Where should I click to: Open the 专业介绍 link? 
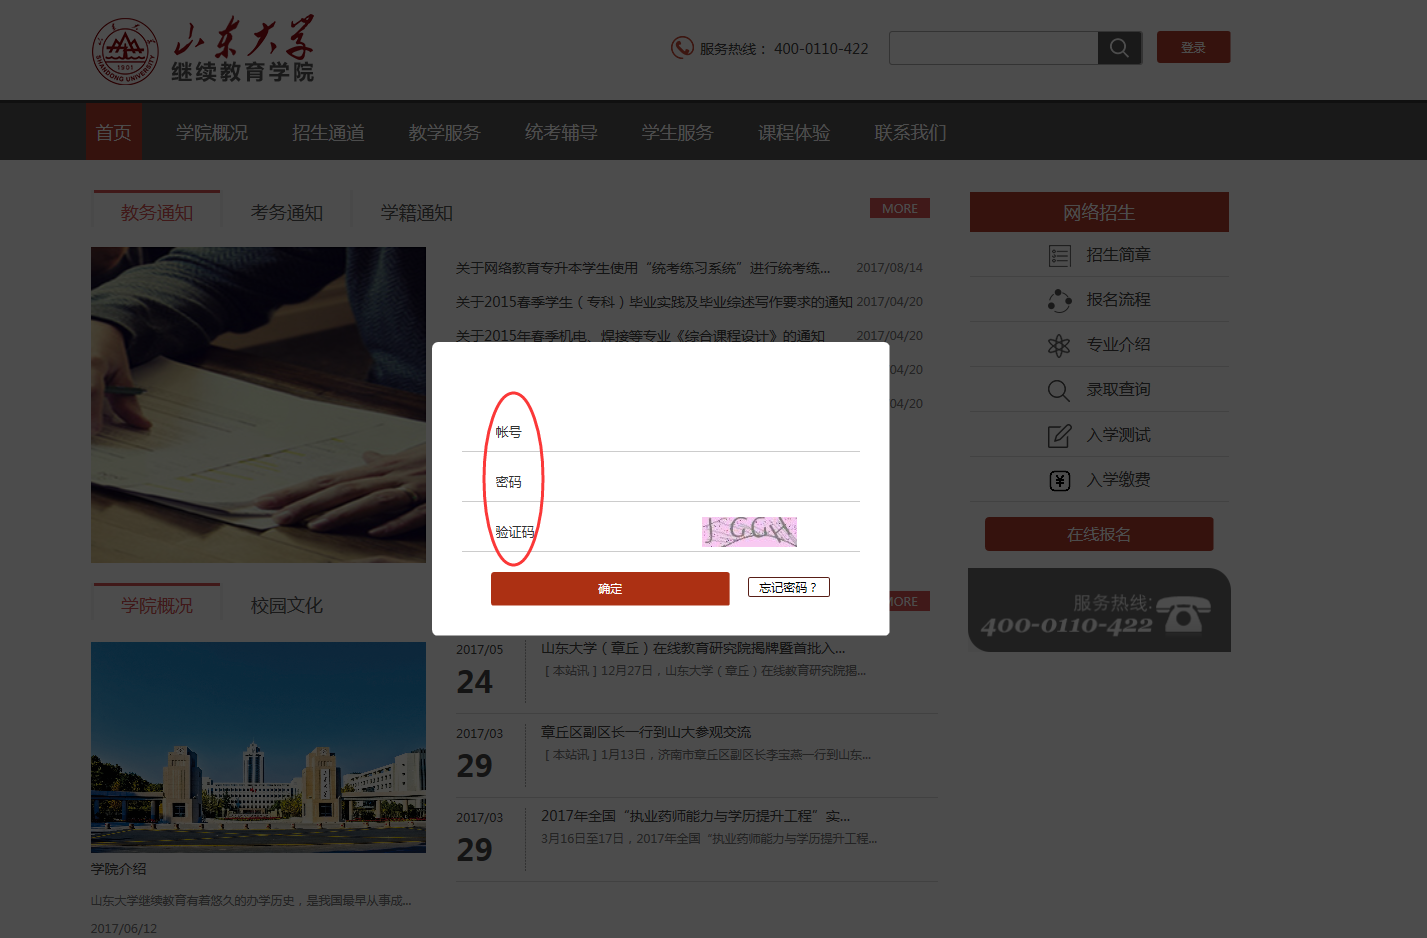point(1118,345)
